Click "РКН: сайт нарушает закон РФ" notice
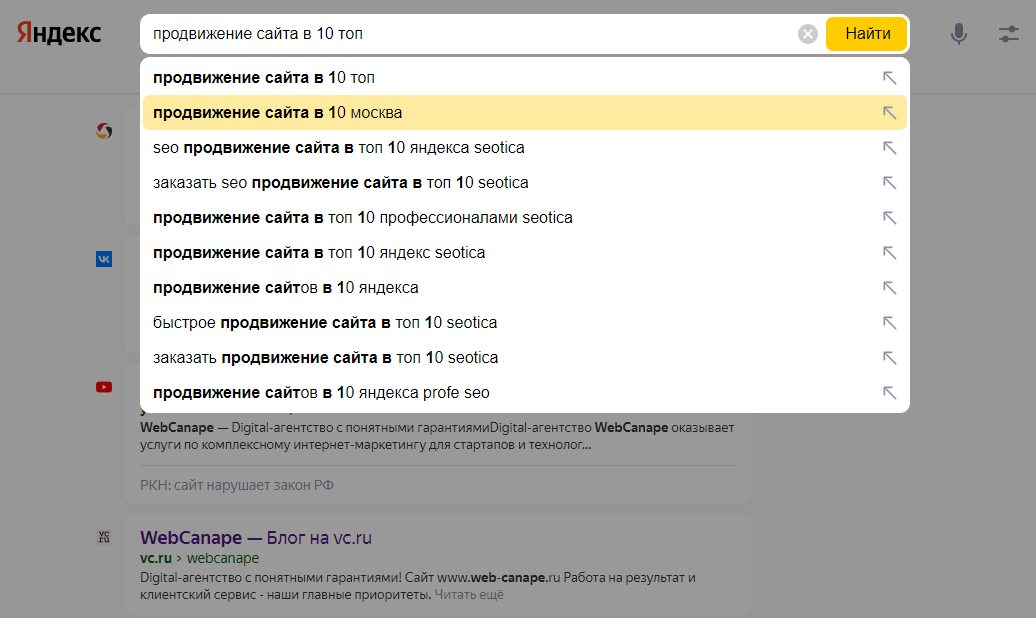The height and width of the screenshot is (618, 1036). coord(237,485)
